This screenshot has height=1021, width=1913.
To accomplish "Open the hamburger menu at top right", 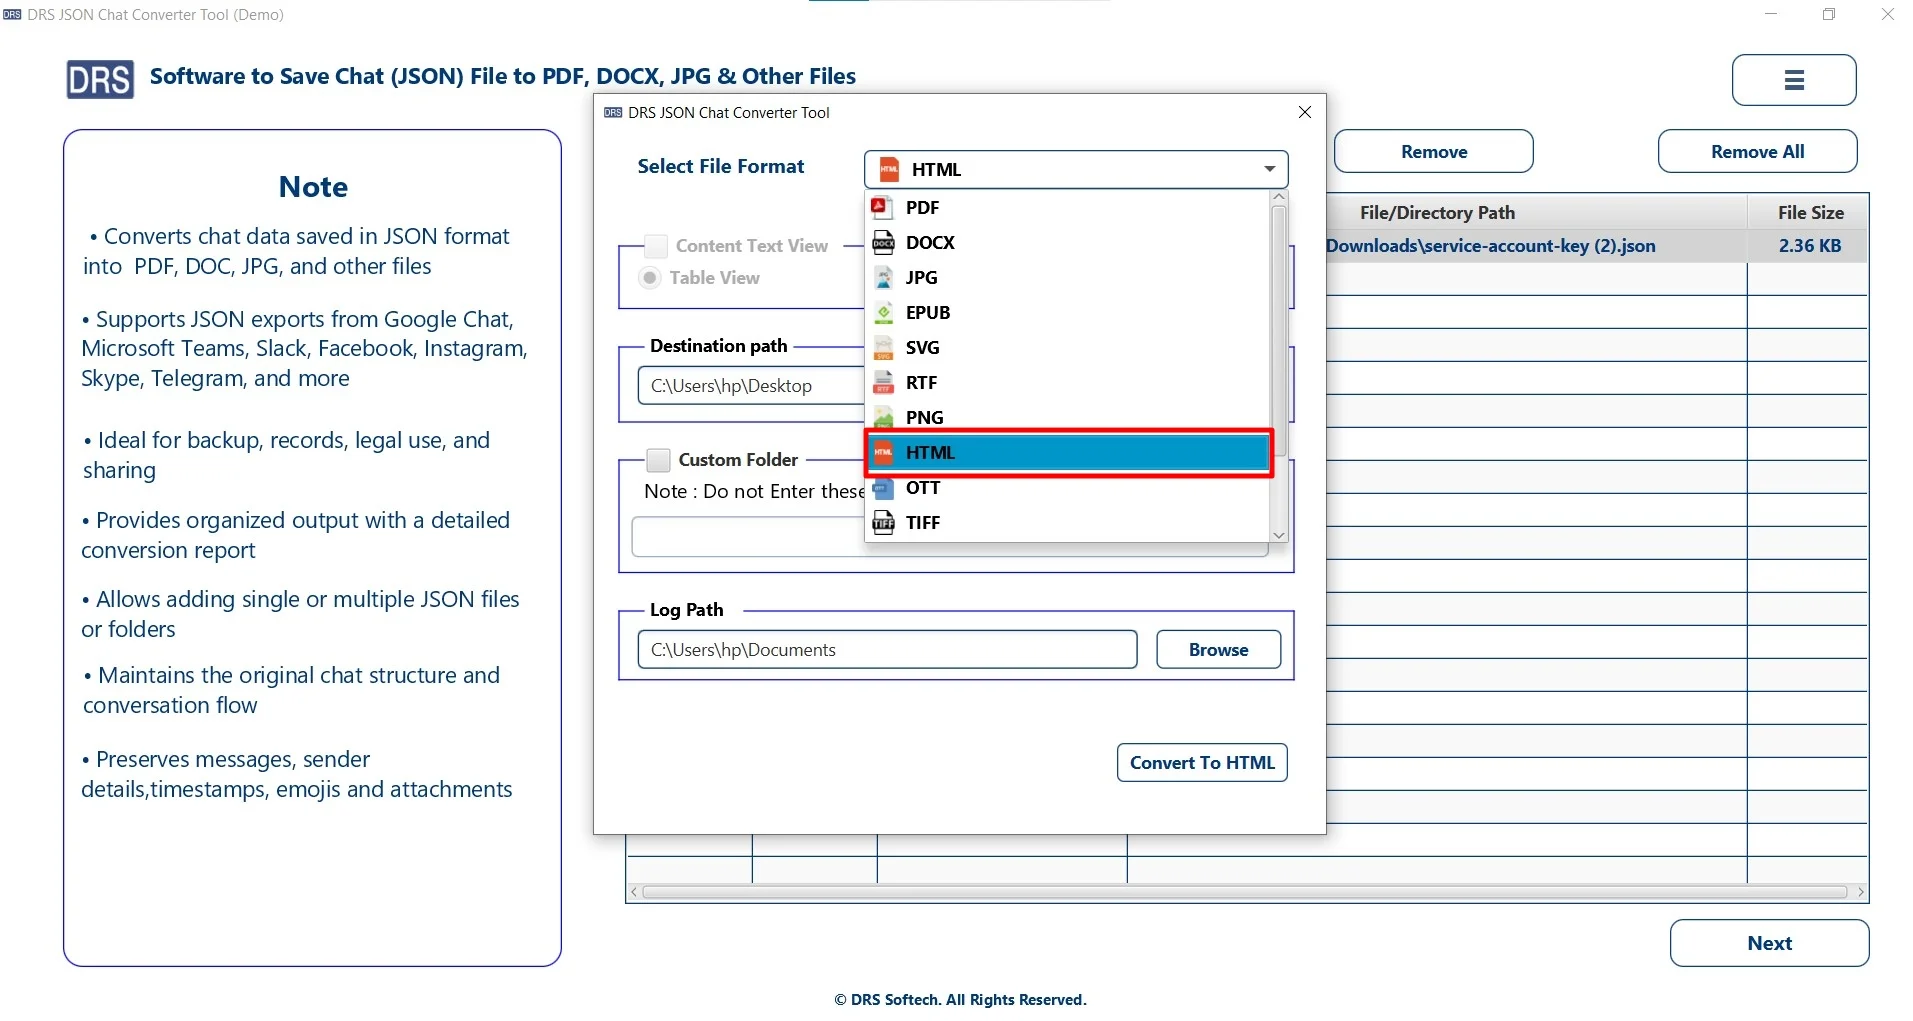I will 1794,80.
